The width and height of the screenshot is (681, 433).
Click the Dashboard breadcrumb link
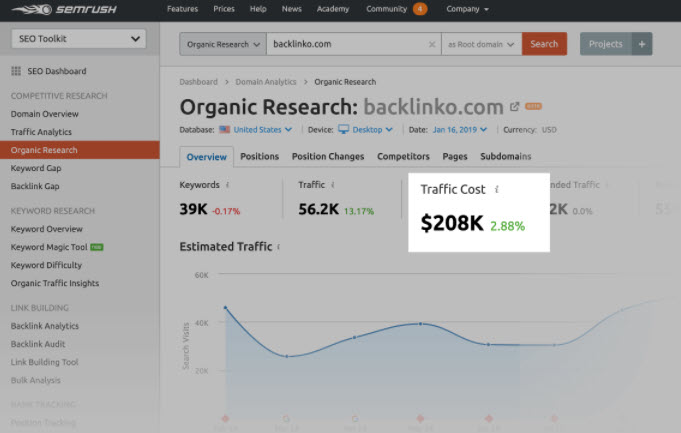coord(198,82)
